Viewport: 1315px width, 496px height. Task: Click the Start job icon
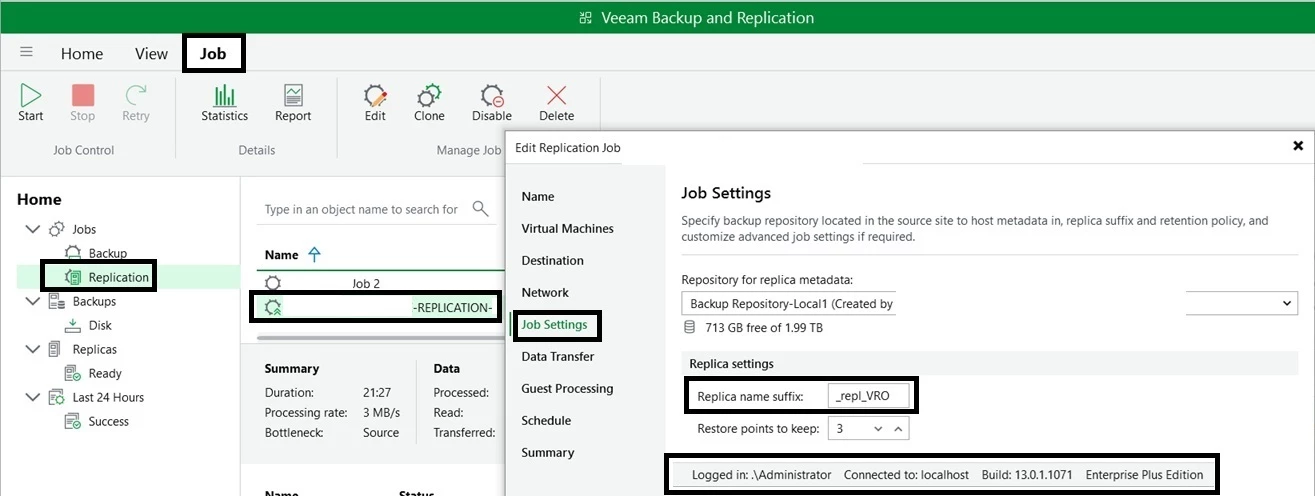point(31,96)
